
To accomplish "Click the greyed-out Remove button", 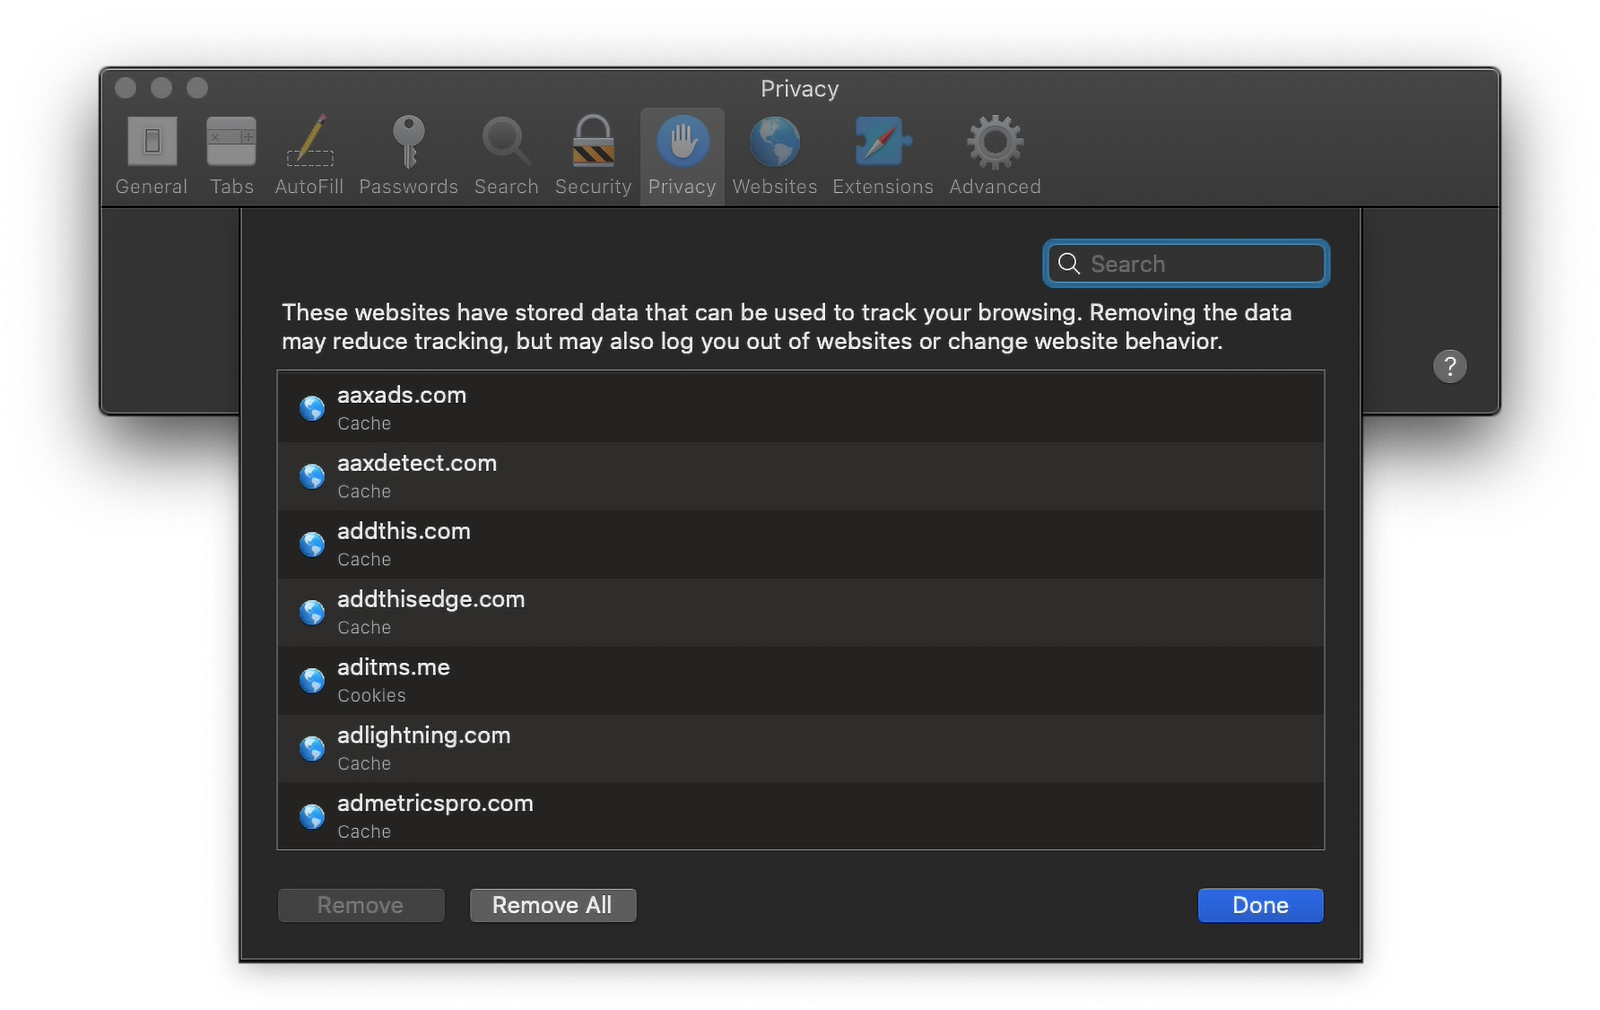I will (361, 905).
